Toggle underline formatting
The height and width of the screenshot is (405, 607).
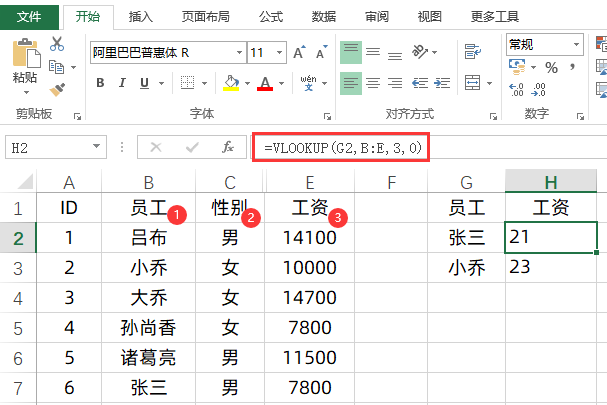pos(144,83)
